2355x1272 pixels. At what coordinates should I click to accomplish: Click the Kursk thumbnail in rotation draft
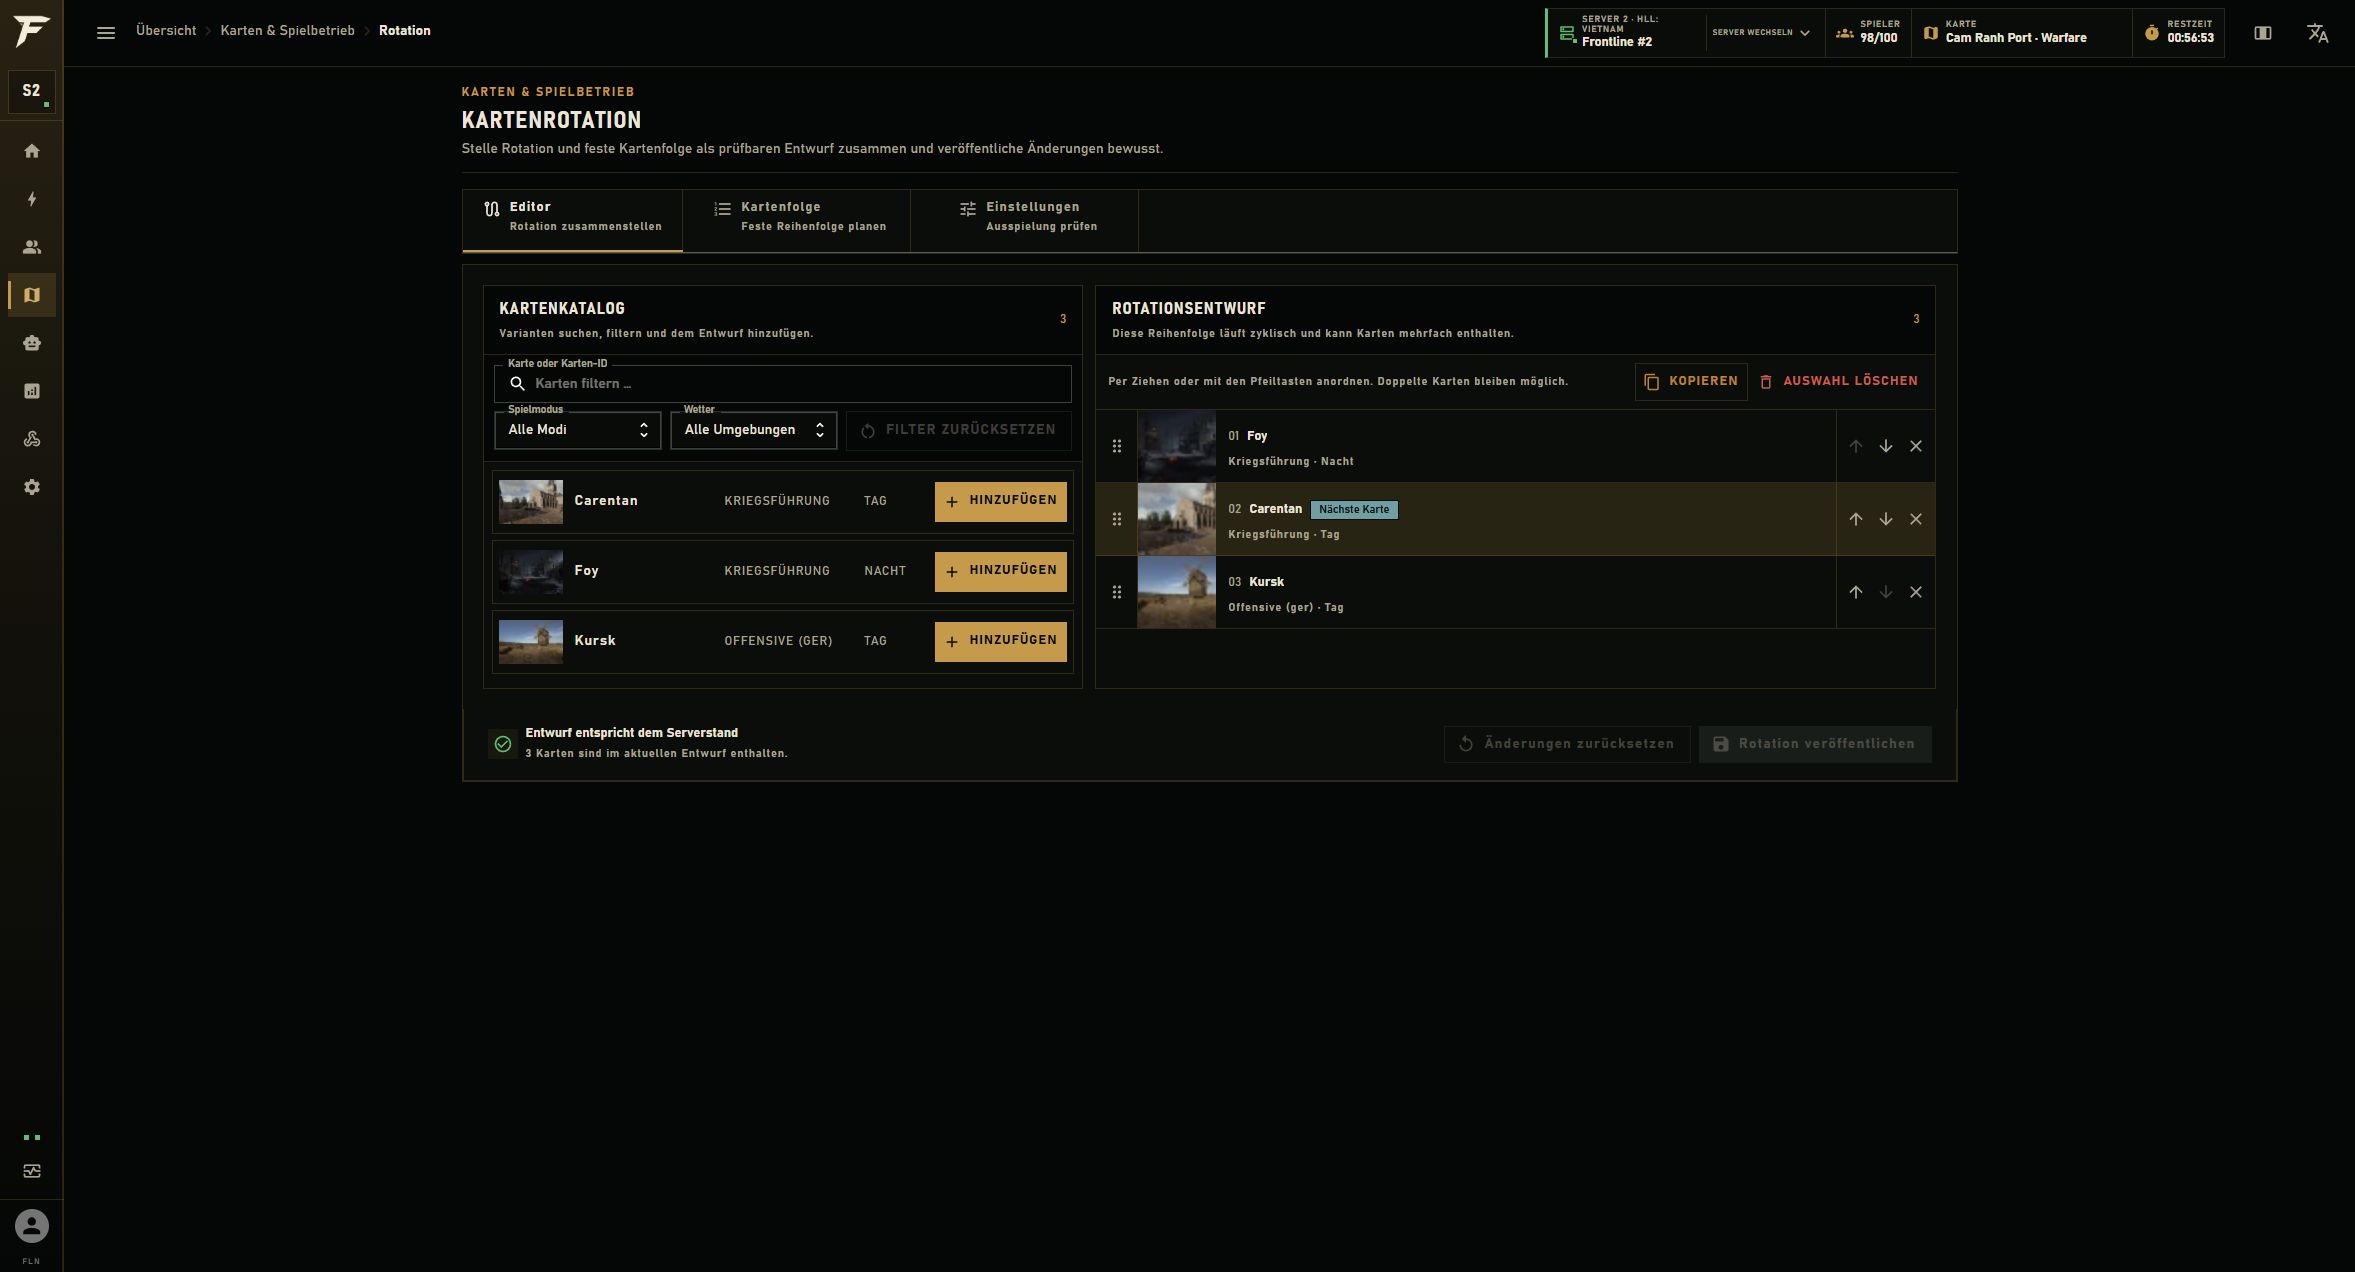pyautogui.click(x=1177, y=592)
